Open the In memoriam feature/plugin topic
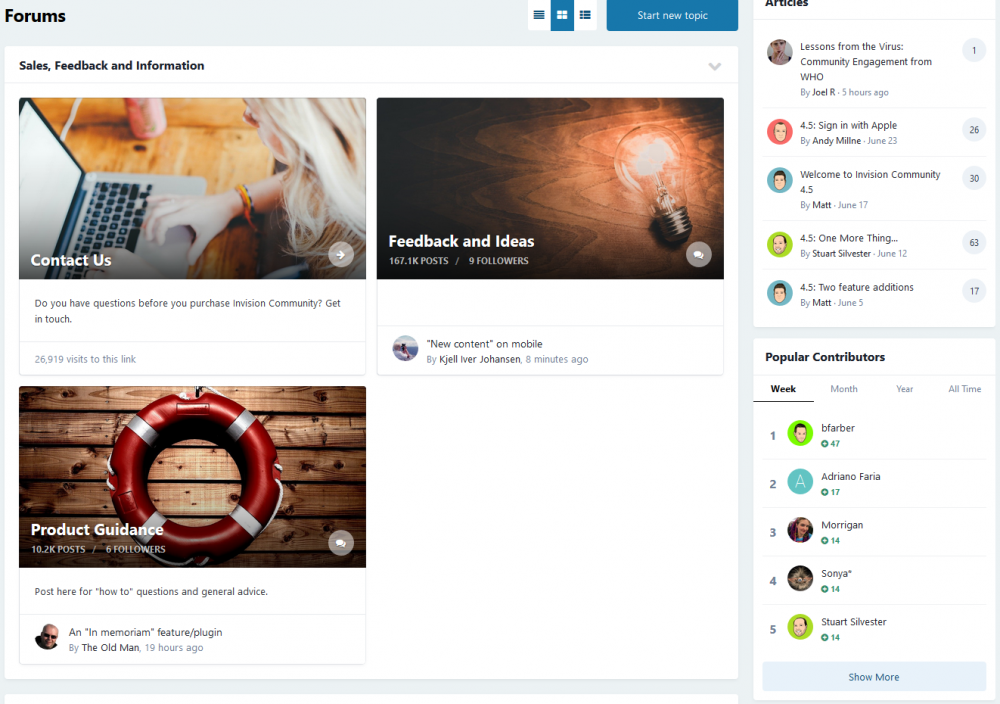The image size is (1000, 704). click(x=145, y=632)
